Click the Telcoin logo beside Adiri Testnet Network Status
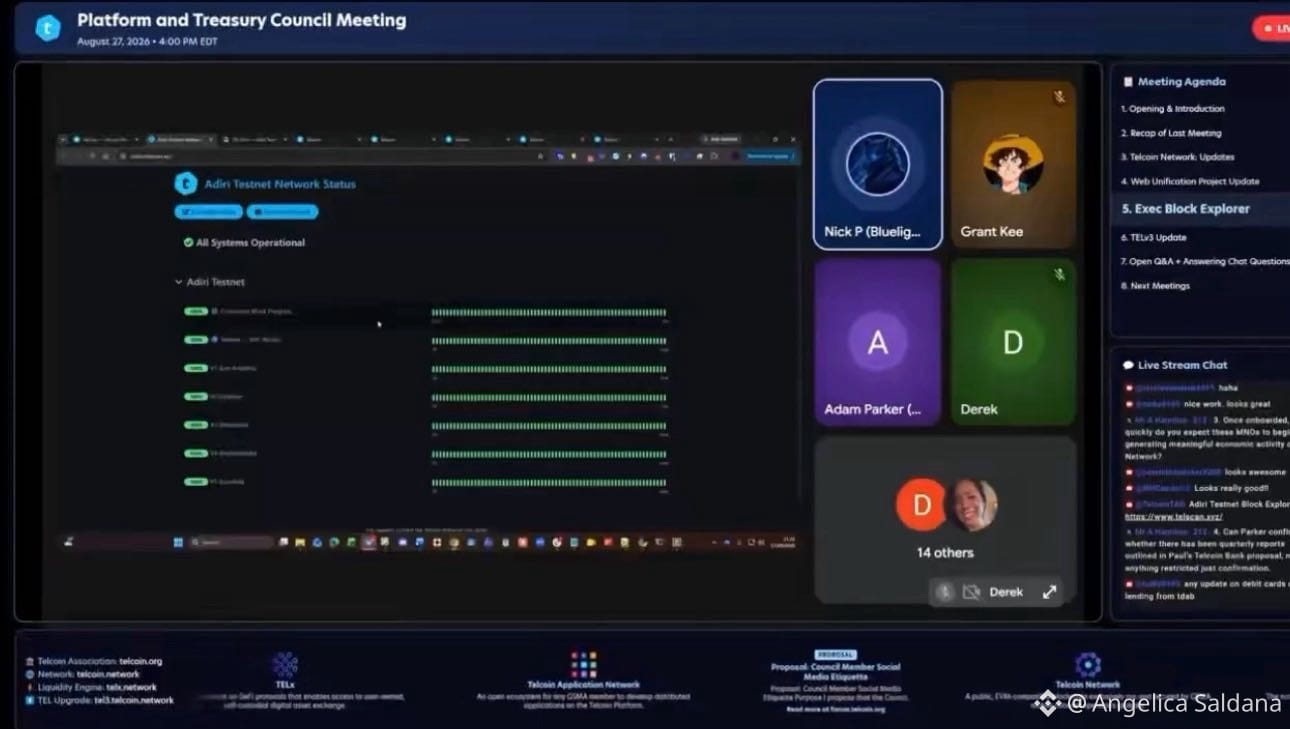The image size is (1290, 729). [x=186, y=184]
